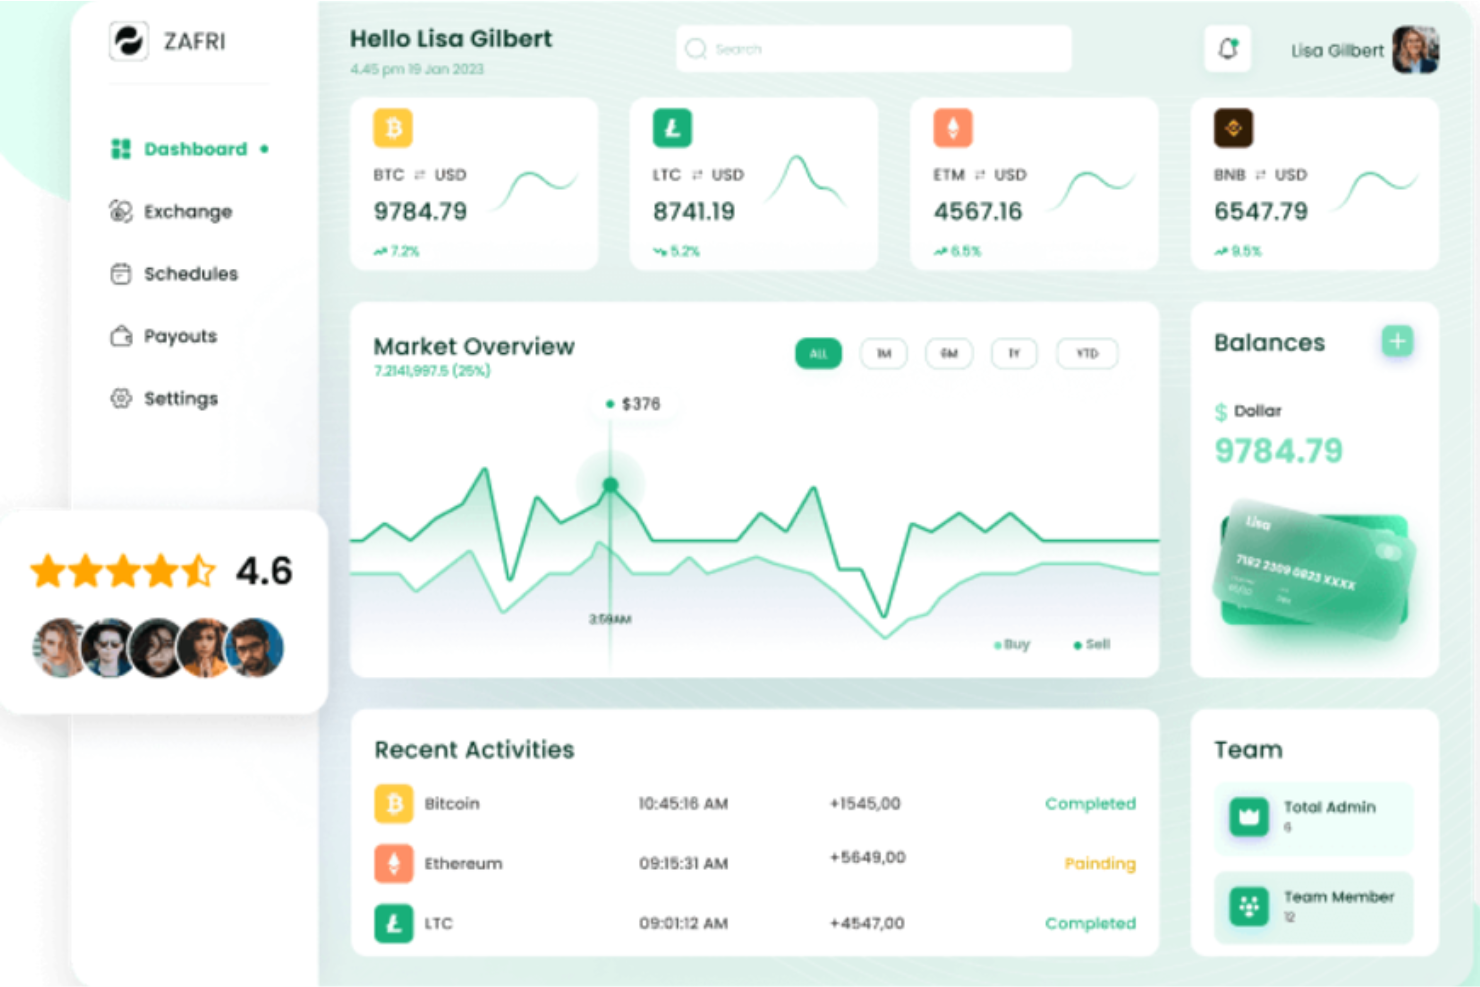Click the BNB coin icon

click(1234, 127)
